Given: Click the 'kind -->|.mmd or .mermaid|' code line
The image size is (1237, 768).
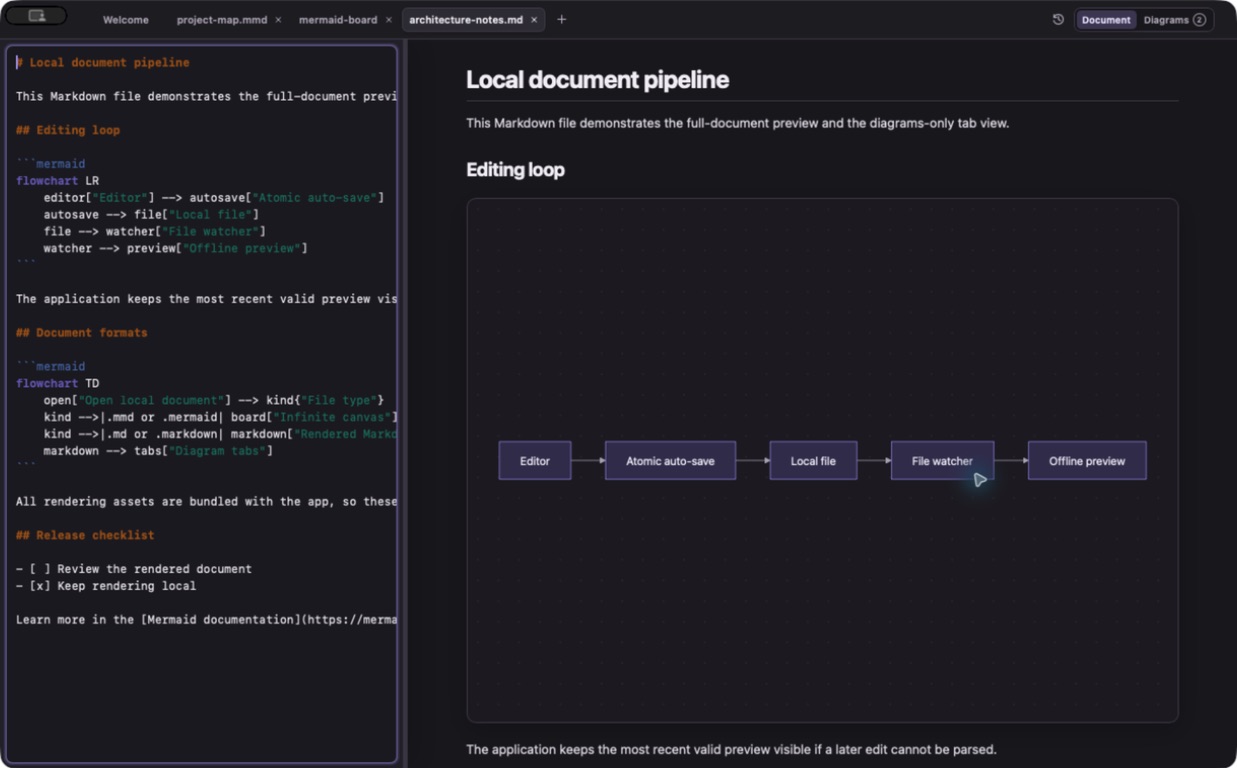Looking at the screenshot, I should coord(220,417).
